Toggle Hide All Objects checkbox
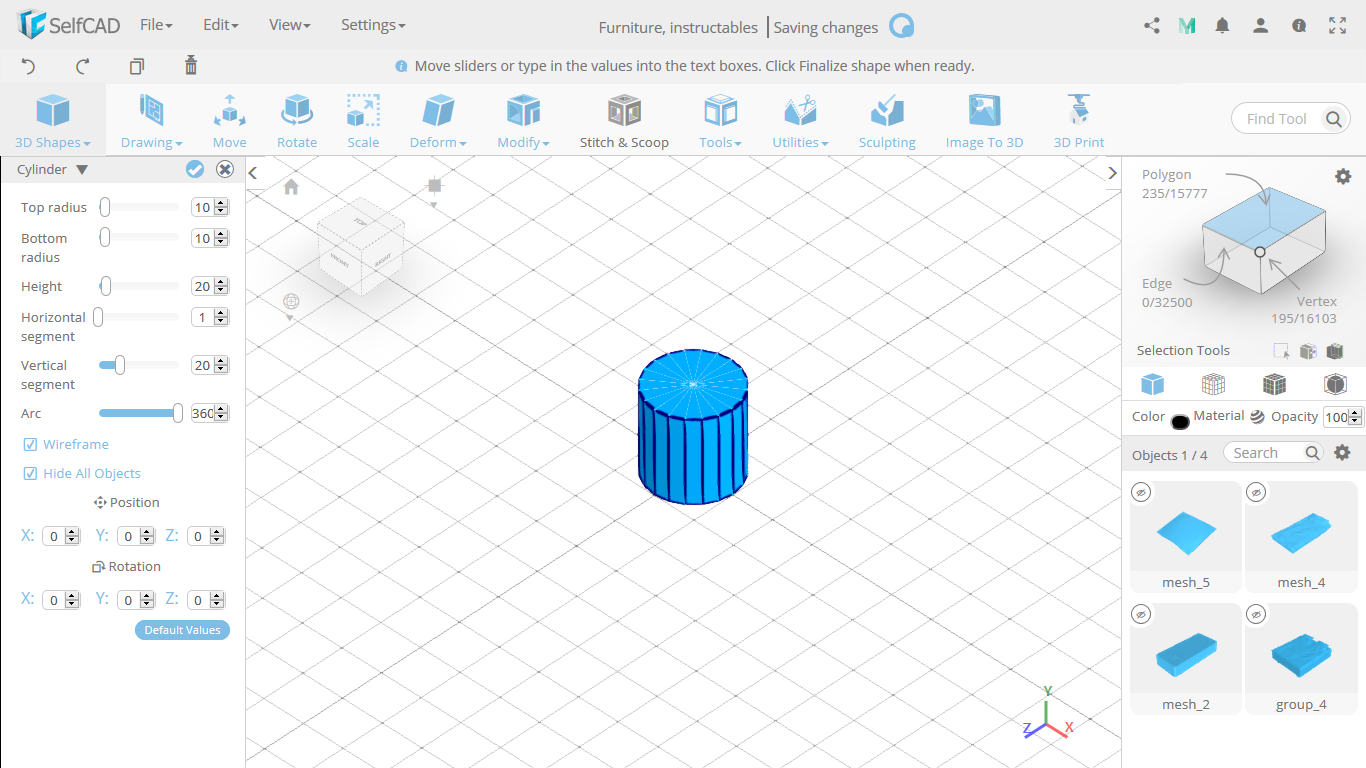Viewport: 1366px width, 768px height. 30,473
